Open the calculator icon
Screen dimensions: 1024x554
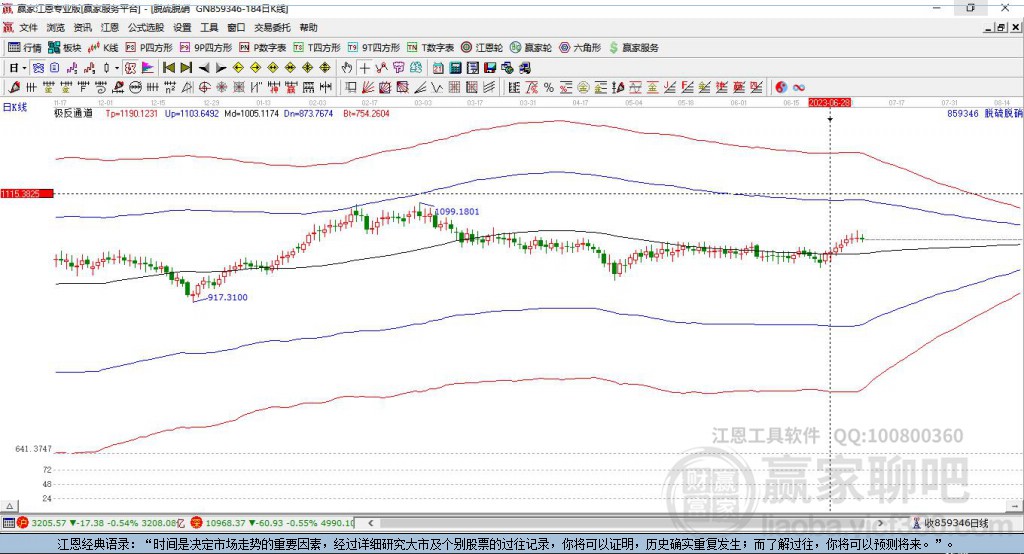[455, 68]
